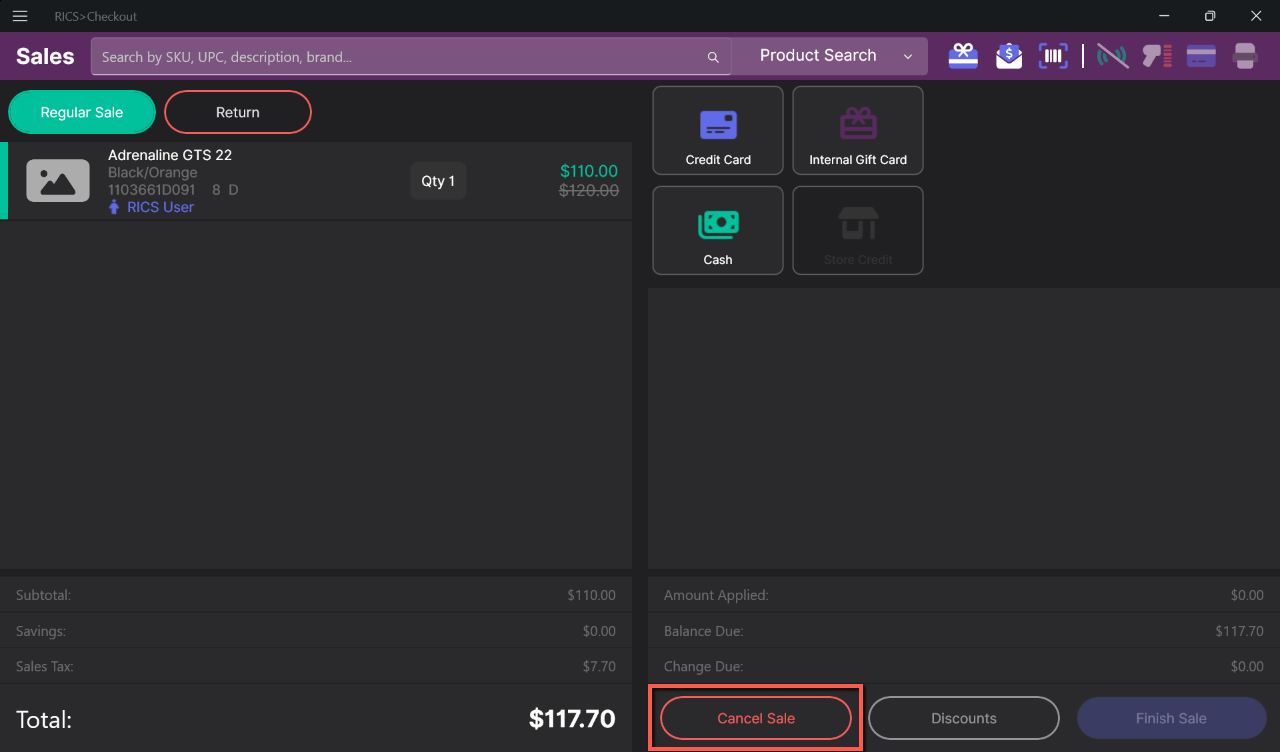Click the Sales Tax $7.70 value
The width and height of the screenshot is (1280, 752).
coord(599,666)
